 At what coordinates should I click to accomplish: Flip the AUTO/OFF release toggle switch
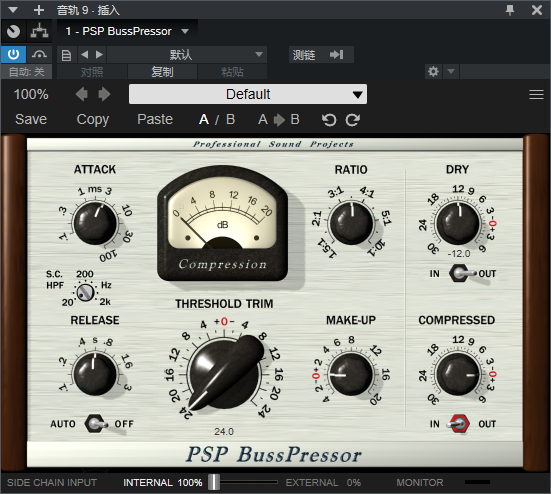click(96, 424)
